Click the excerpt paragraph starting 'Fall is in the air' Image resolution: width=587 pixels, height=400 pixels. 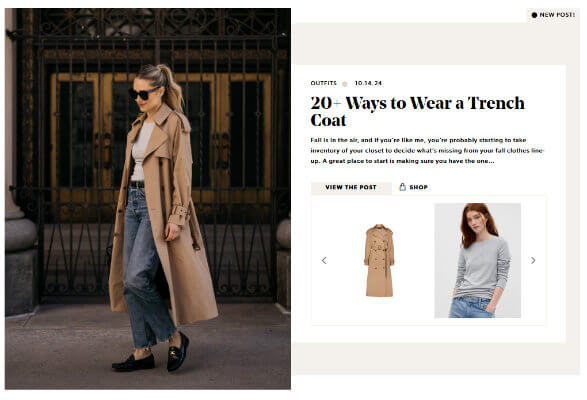[427, 151]
